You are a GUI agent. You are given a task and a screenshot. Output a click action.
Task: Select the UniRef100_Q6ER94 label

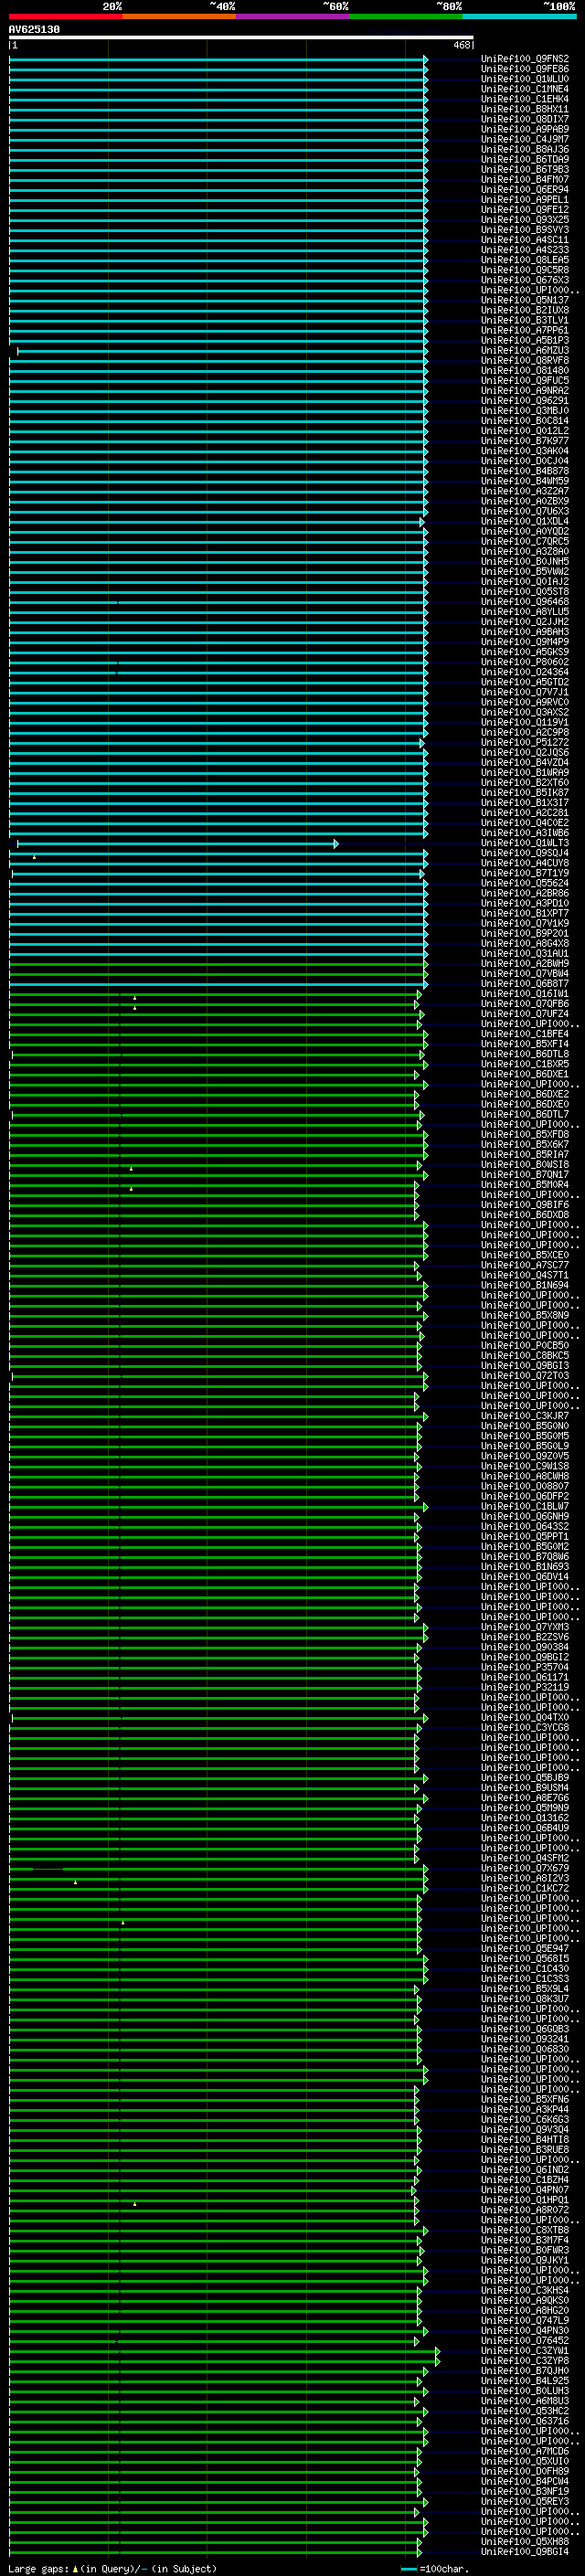point(525,189)
